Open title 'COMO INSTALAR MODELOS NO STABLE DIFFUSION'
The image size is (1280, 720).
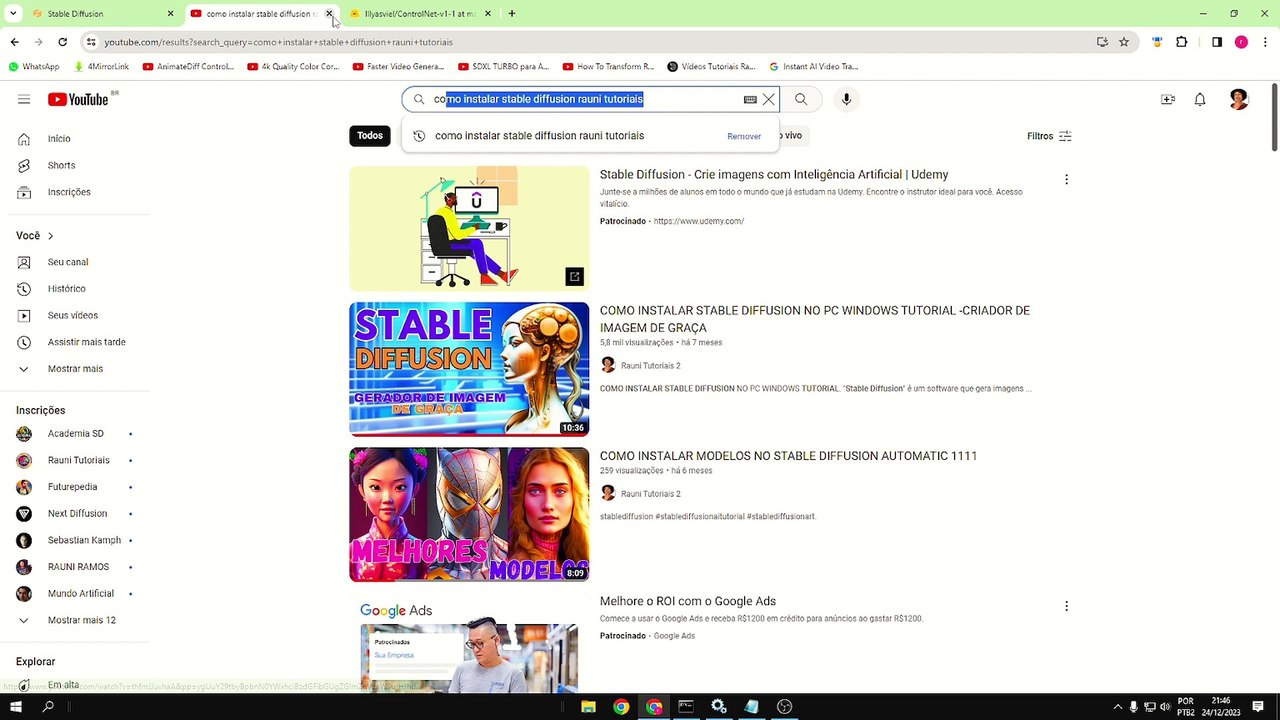point(788,456)
